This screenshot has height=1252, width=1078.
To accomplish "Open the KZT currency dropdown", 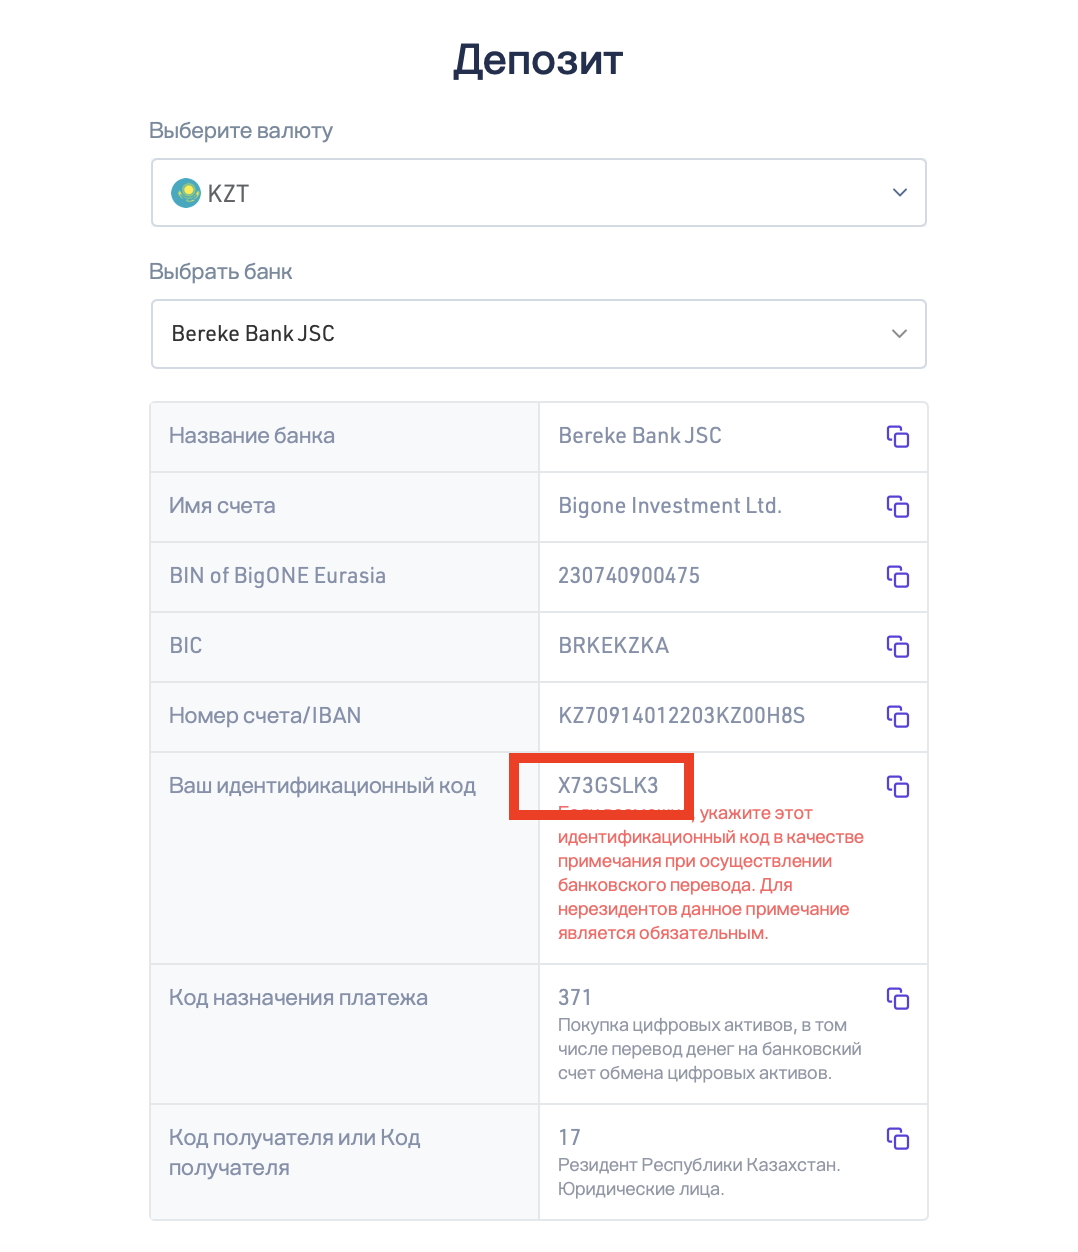I will [539, 193].
